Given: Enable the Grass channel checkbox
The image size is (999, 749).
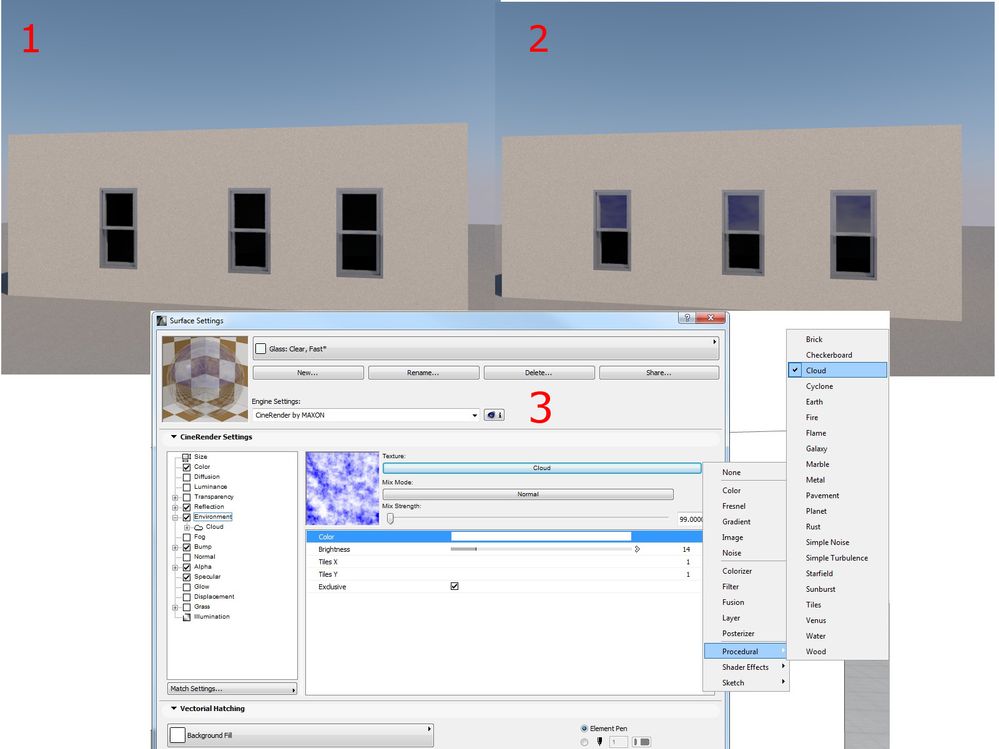Looking at the screenshot, I should click(187, 607).
